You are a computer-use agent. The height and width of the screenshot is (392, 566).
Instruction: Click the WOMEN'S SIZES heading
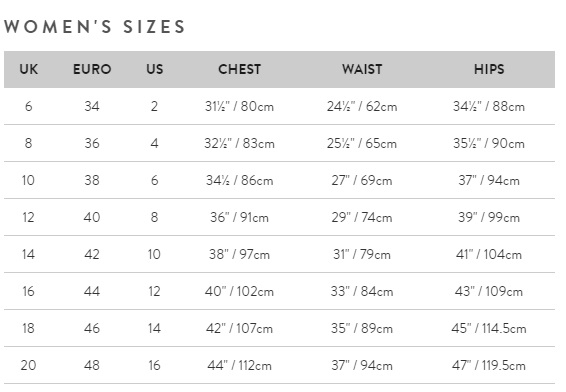click(x=95, y=27)
